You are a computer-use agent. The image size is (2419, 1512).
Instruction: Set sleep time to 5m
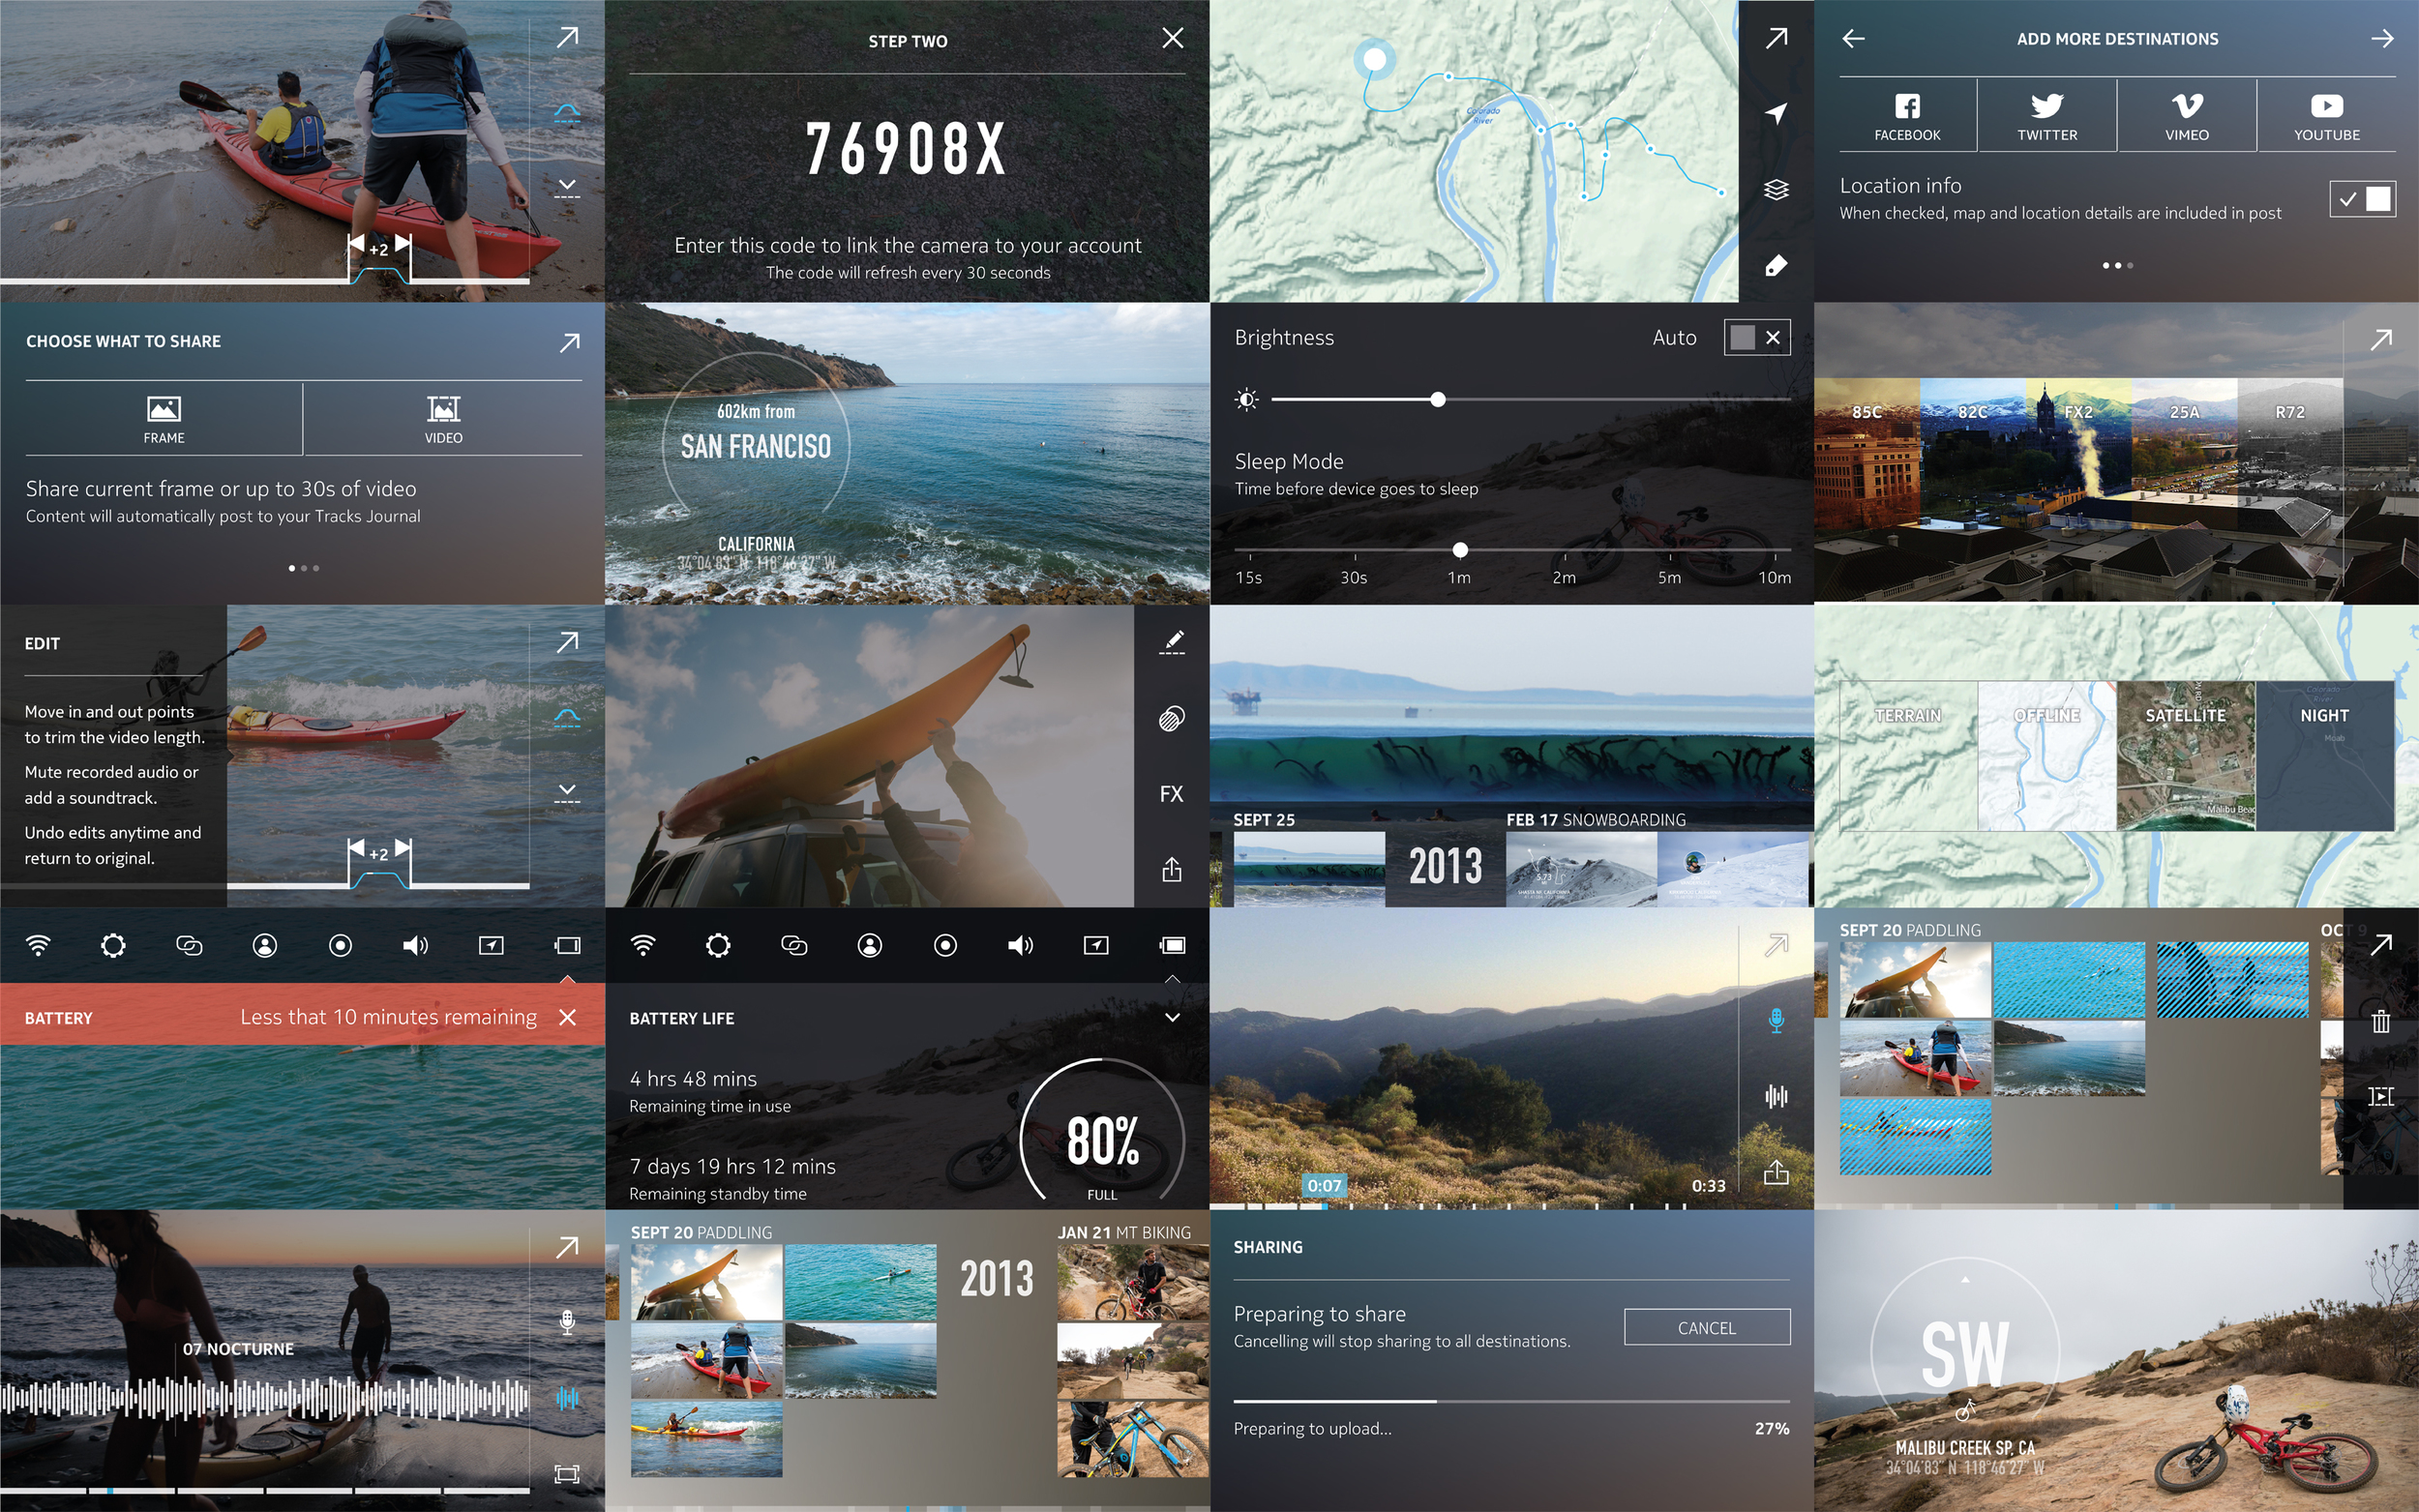point(1670,577)
